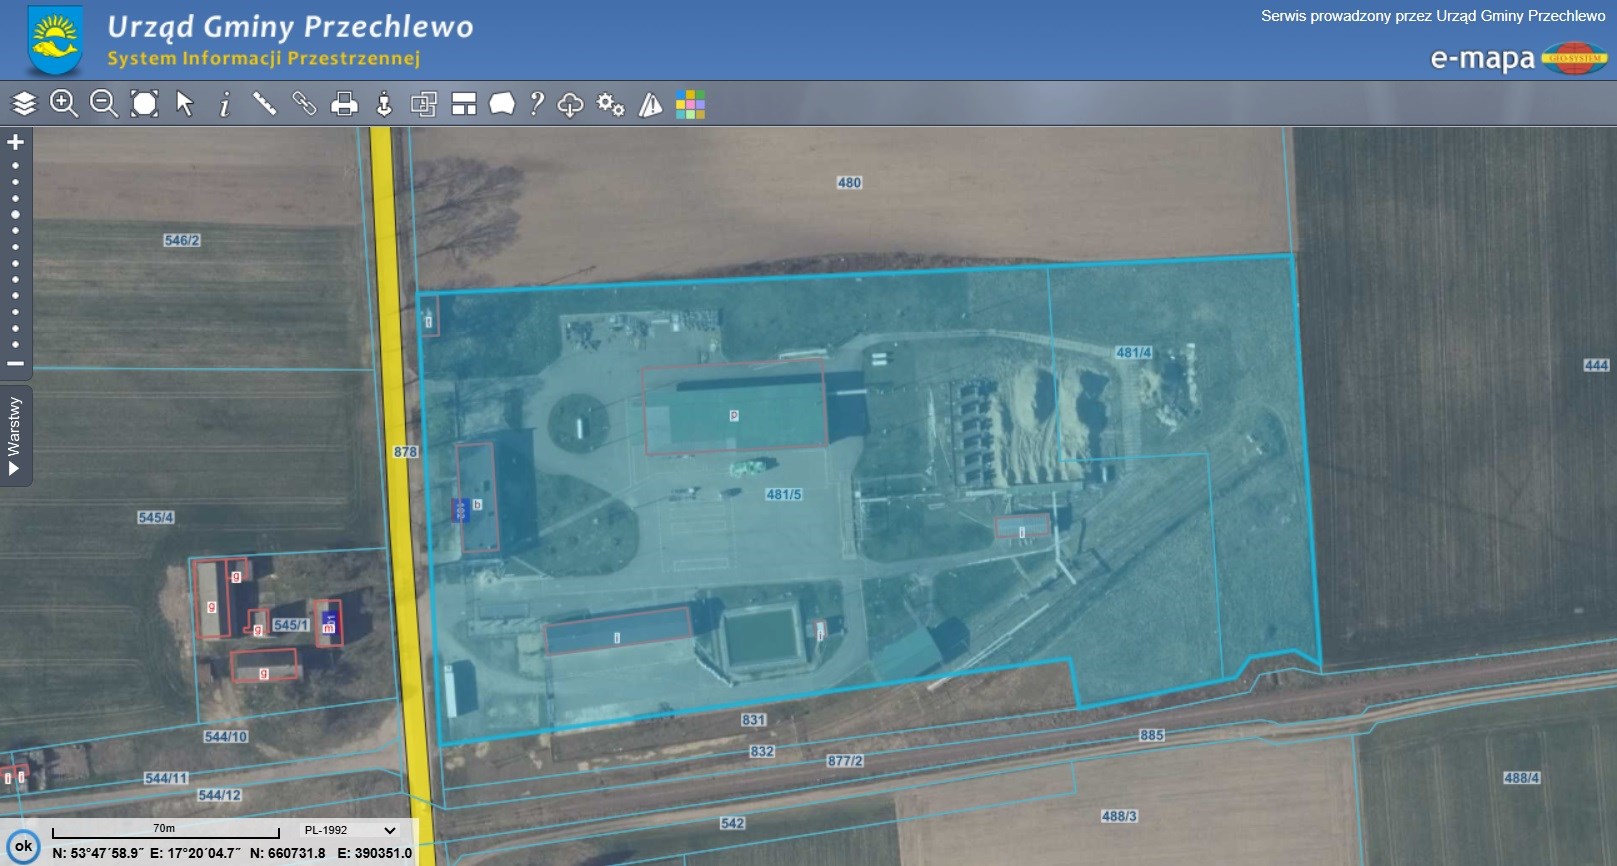Open the PL-1992 coordinate system dropdown

click(x=349, y=830)
